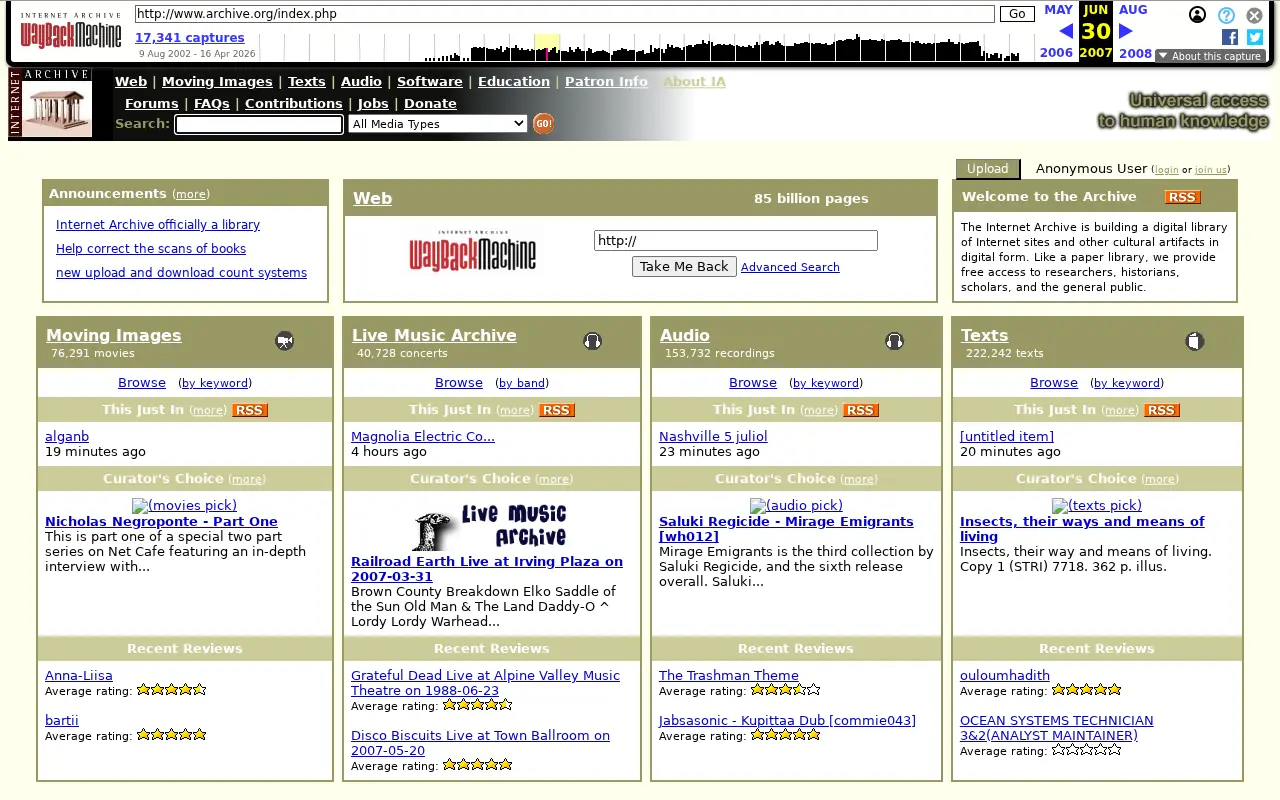This screenshot has height=800, width=1280.
Task: Click the Texts section book icon
Action: [x=1194, y=341]
